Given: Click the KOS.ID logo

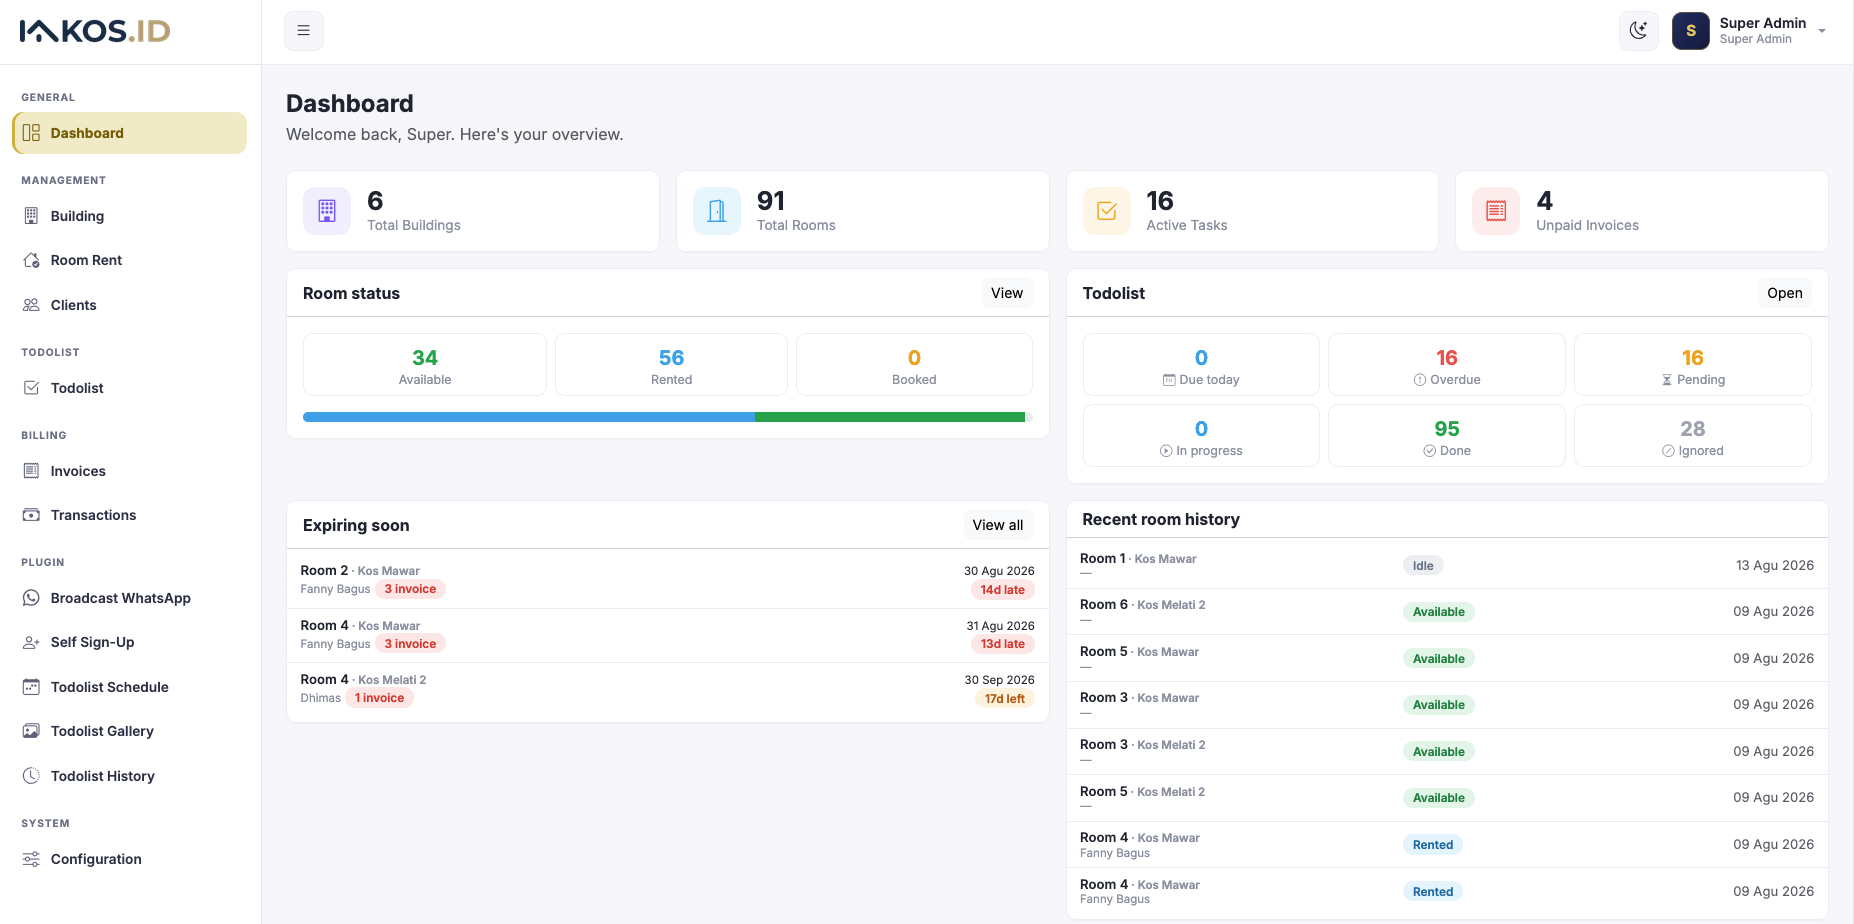Looking at the screenshot, I should pyautogui.click(x=95, y=31).
